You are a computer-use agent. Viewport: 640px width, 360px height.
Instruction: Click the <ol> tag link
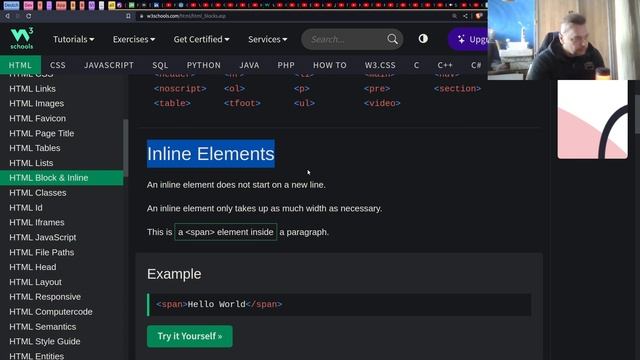[234, 89]
